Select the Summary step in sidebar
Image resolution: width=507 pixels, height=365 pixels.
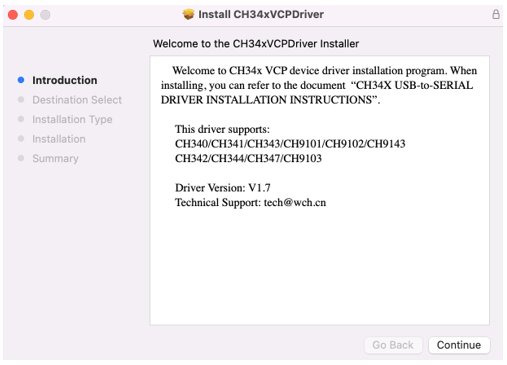click(x=55, y=158)
